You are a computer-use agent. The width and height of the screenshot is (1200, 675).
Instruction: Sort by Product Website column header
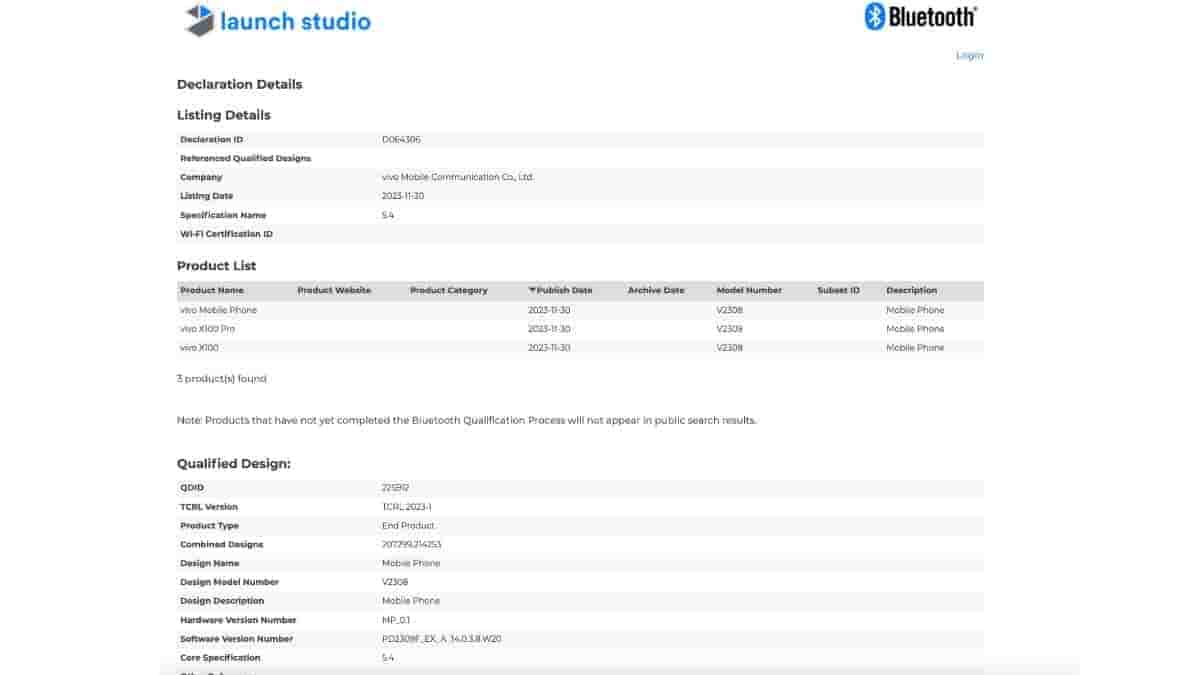334,290
